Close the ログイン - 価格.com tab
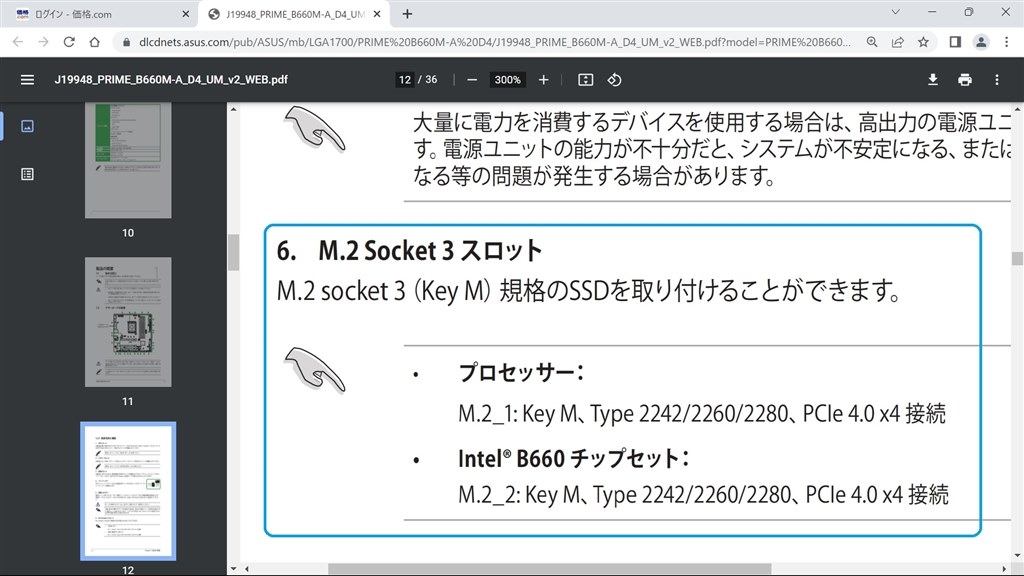This screenshot has height=576, width=1024. click(185, 14)
